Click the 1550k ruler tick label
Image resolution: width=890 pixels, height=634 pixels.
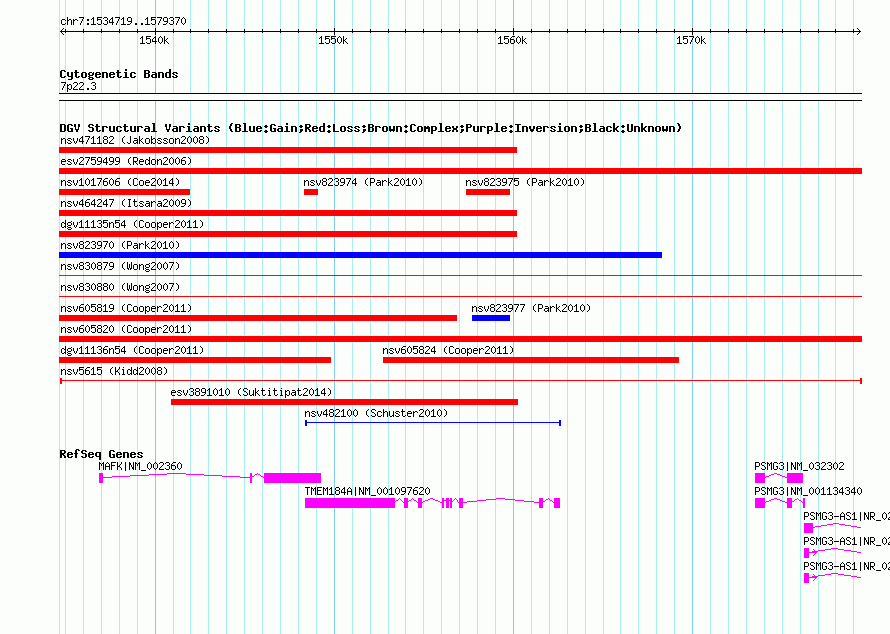click(x=333, y=40)
